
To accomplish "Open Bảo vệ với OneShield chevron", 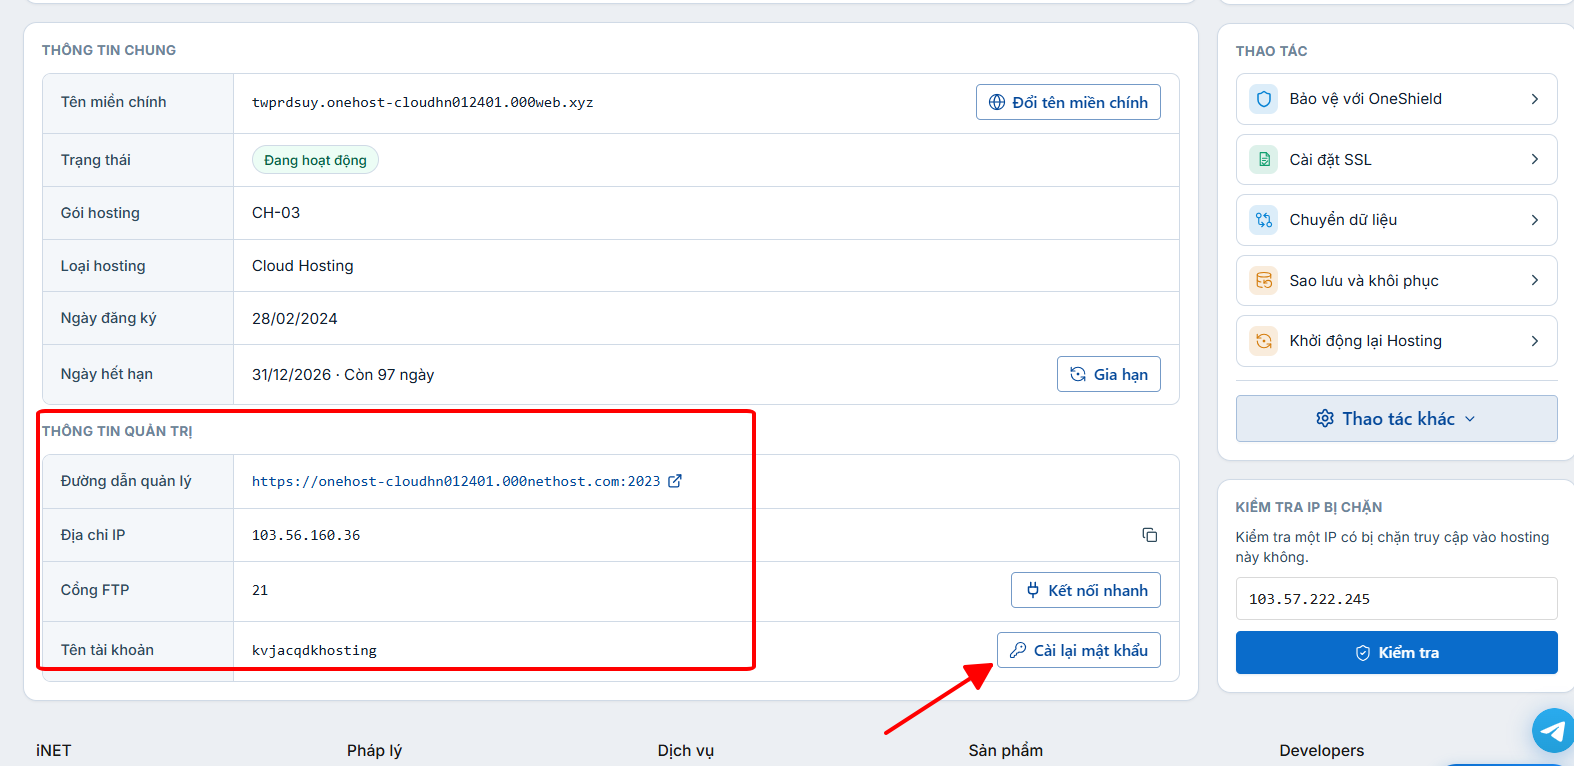I will point(1535,99).
